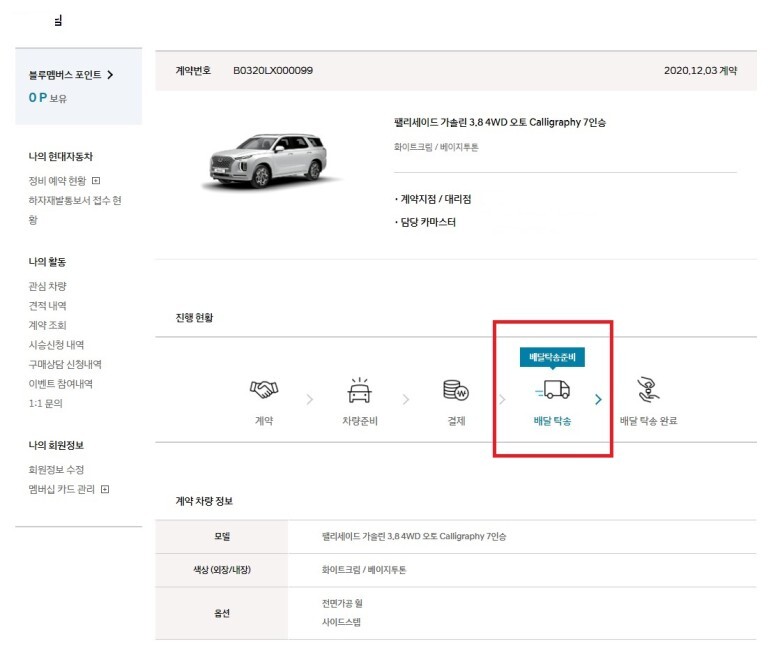The image size is (773, 655).
Task: Click chevron next to 블루멤버스 포인트
Action: pyautogui.click(x=110, y=75)
